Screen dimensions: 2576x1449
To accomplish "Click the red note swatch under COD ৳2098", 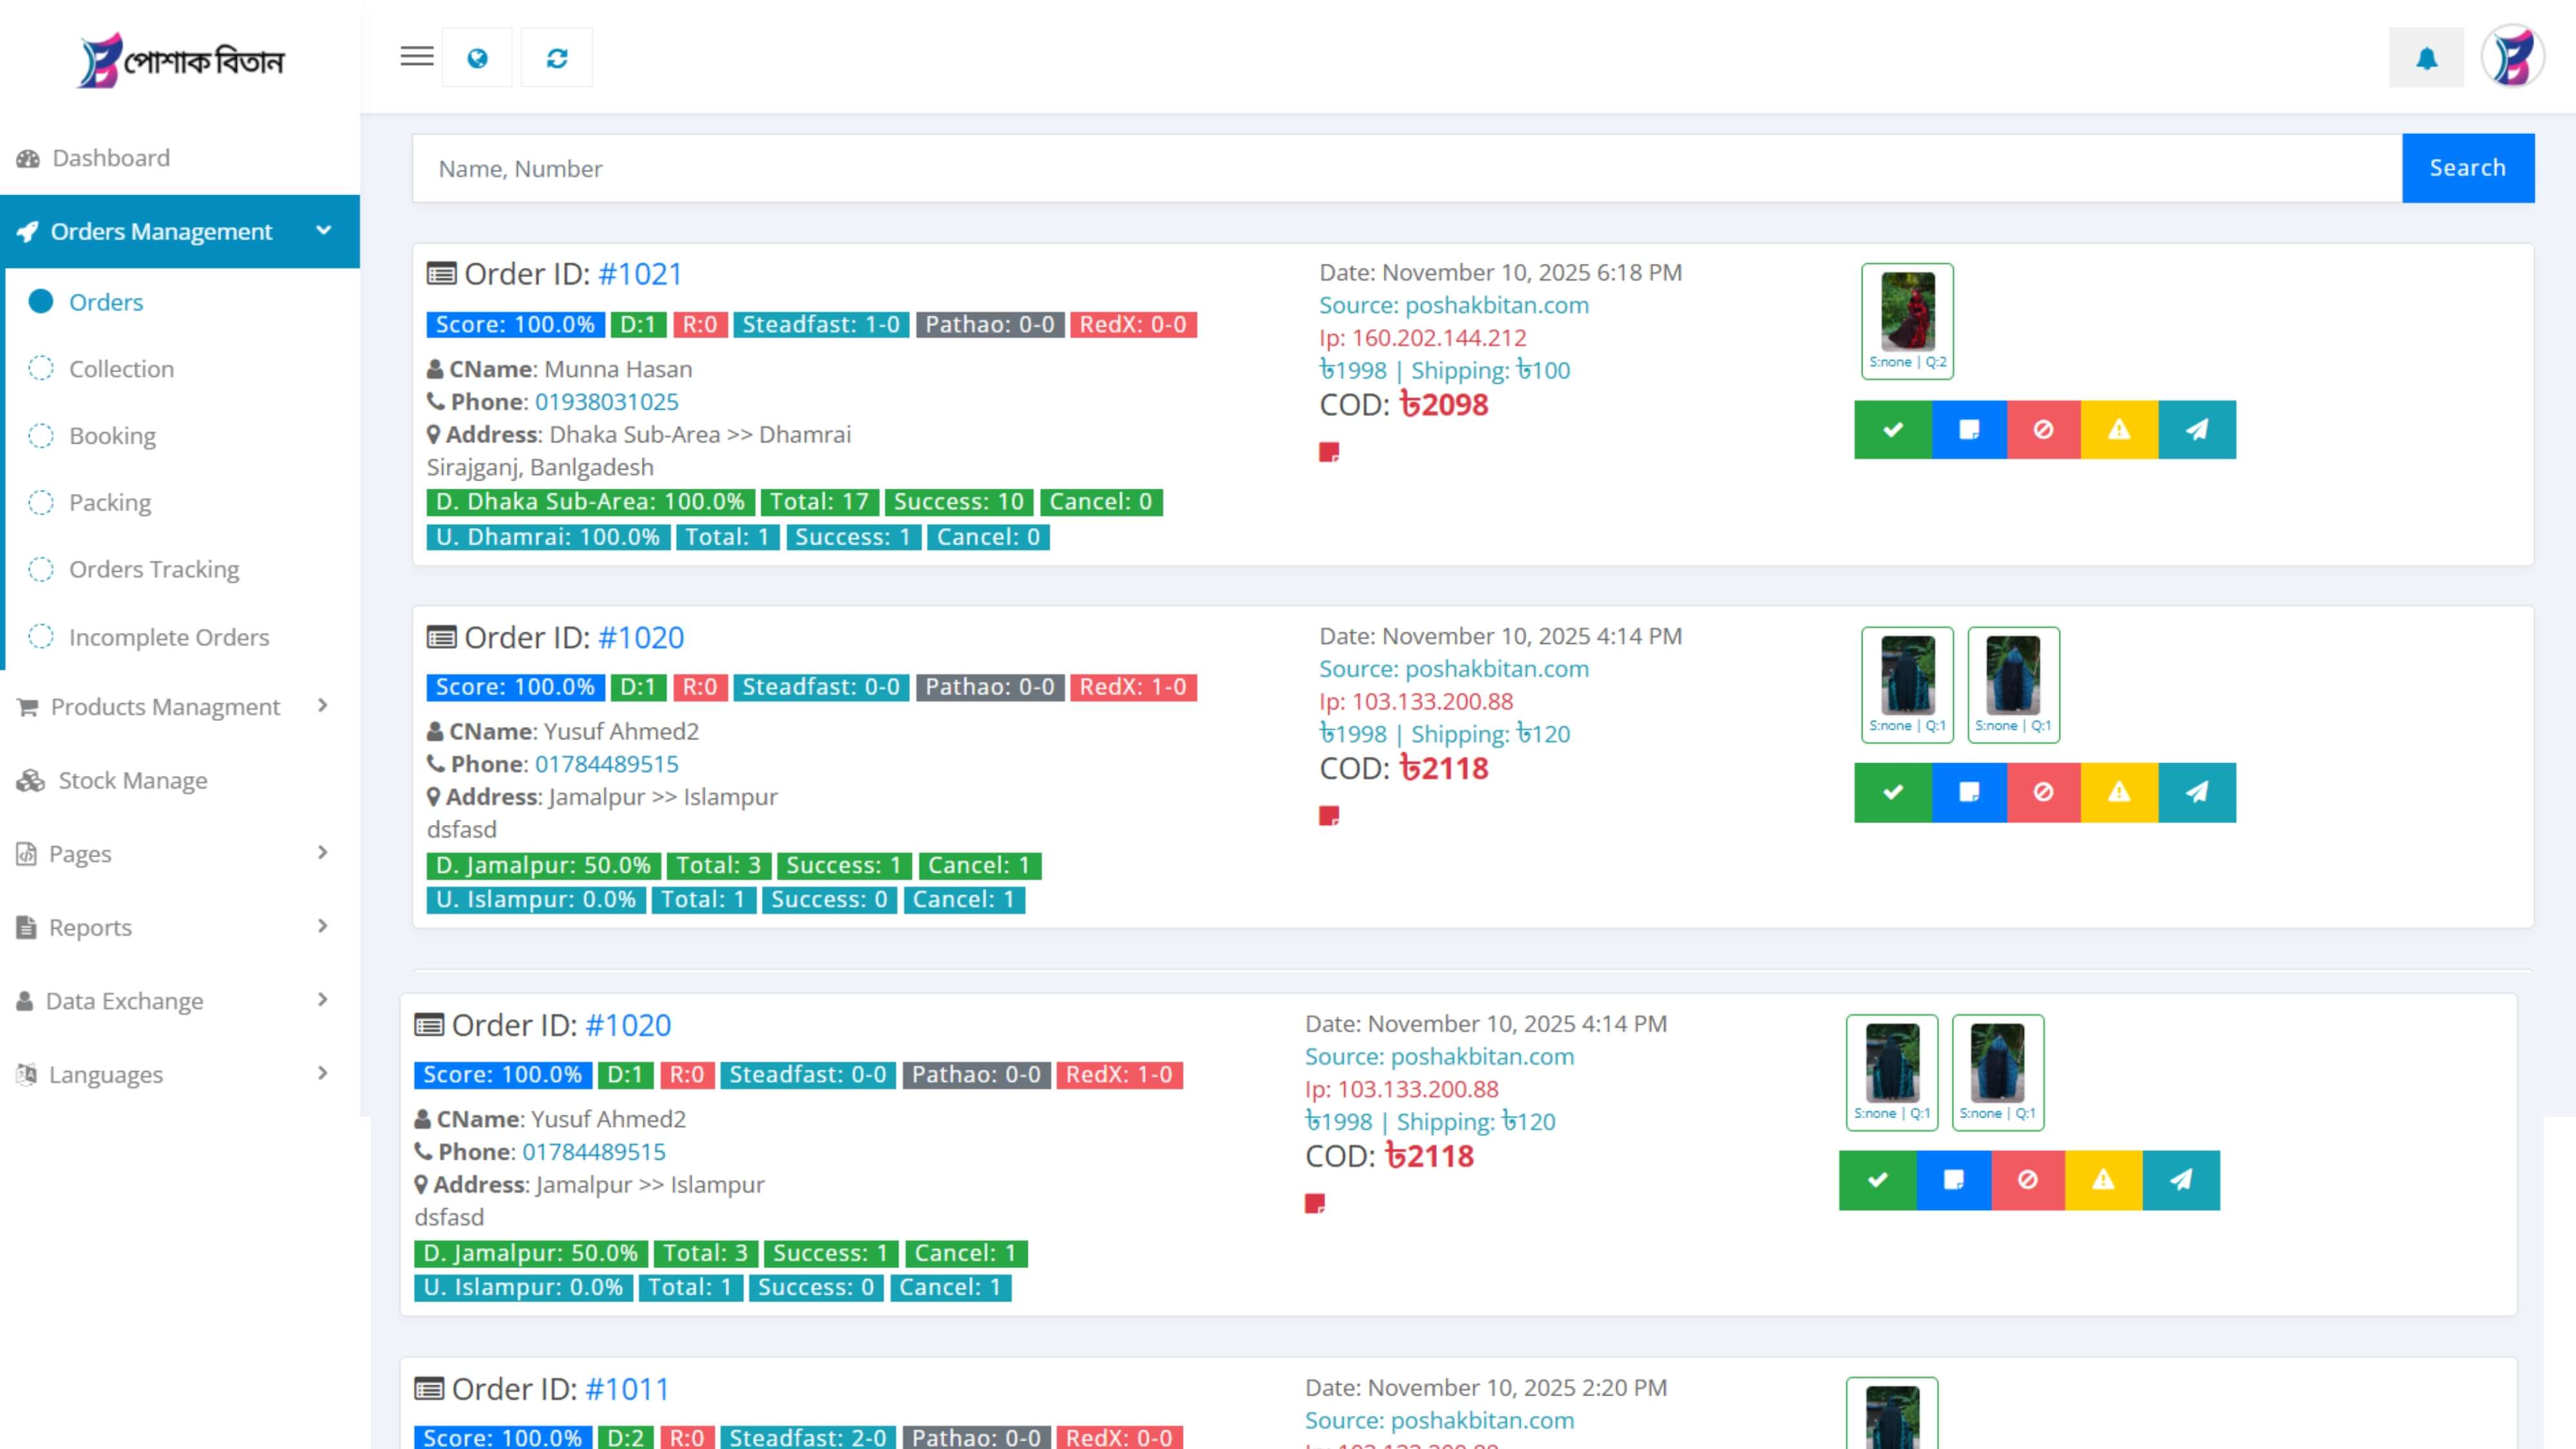I will pos(1329,453).
